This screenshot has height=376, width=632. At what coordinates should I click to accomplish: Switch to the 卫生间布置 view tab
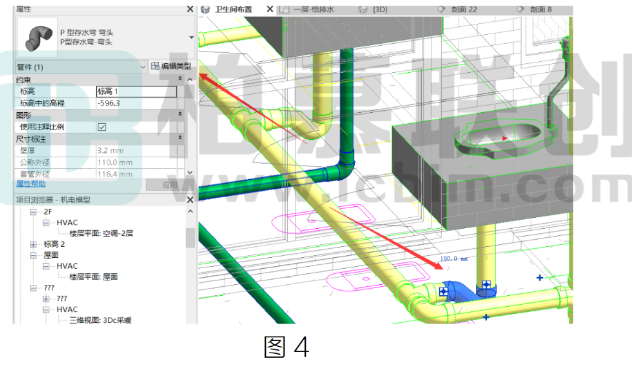233,9
